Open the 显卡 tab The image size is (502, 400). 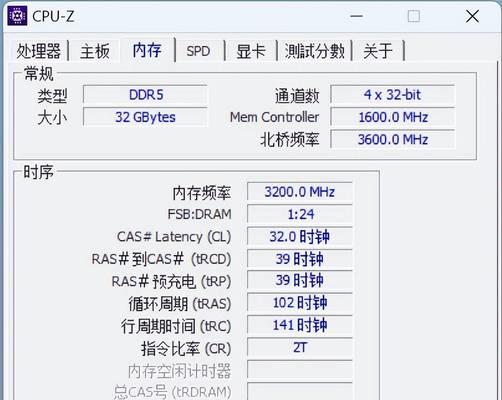(251, 51)
